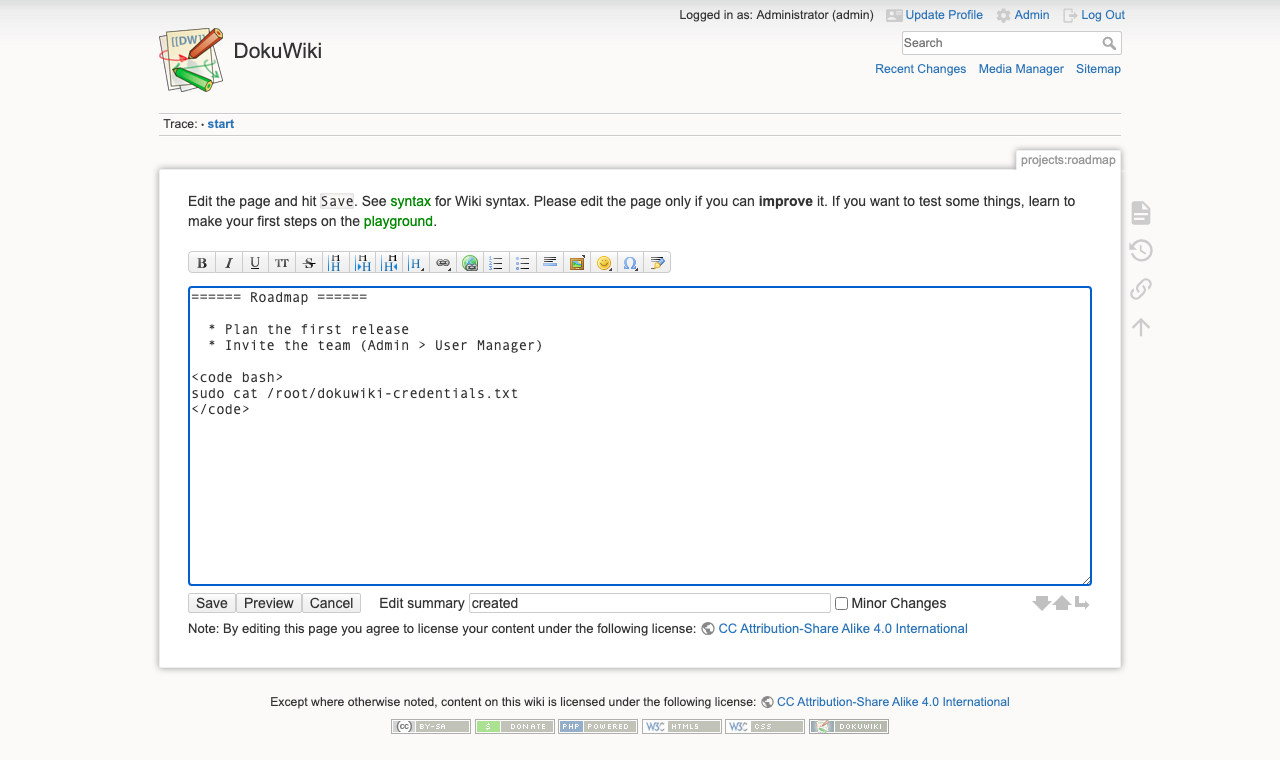
Task: Open the Media Manager
Action: click(1021, 69)
